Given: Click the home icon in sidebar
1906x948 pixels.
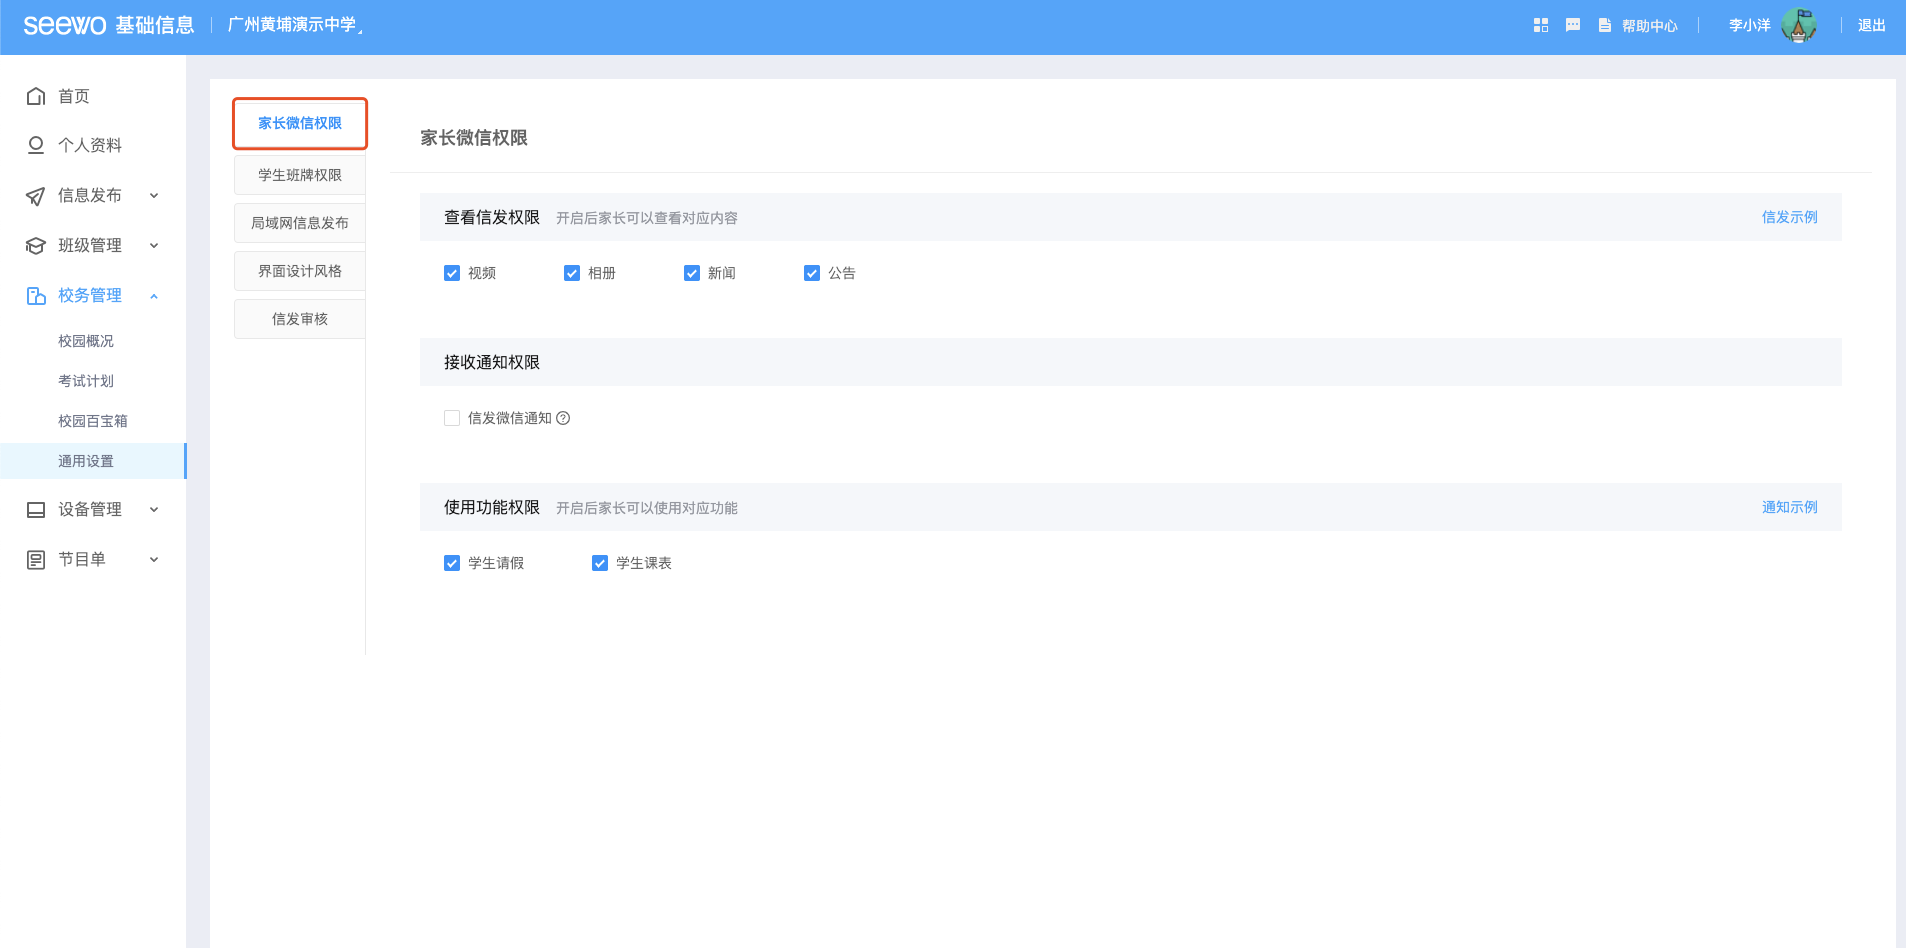Looking at the screenshot, I should point(36,96).
